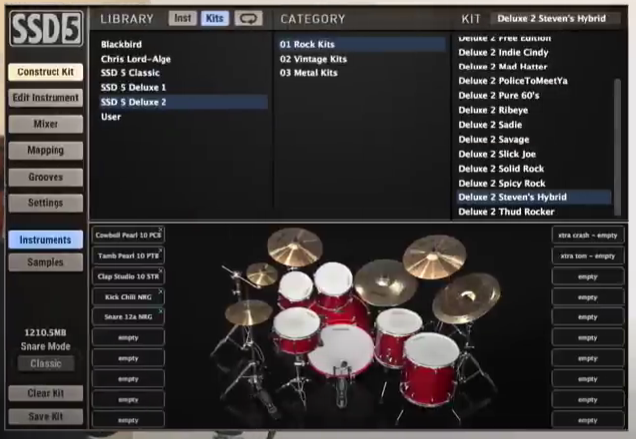Image resolution: width=636 pixels, height=439 pixels.
Task: Load the Deluxe 2 PoliceToMeetYa kit
Action: [534, 81]
